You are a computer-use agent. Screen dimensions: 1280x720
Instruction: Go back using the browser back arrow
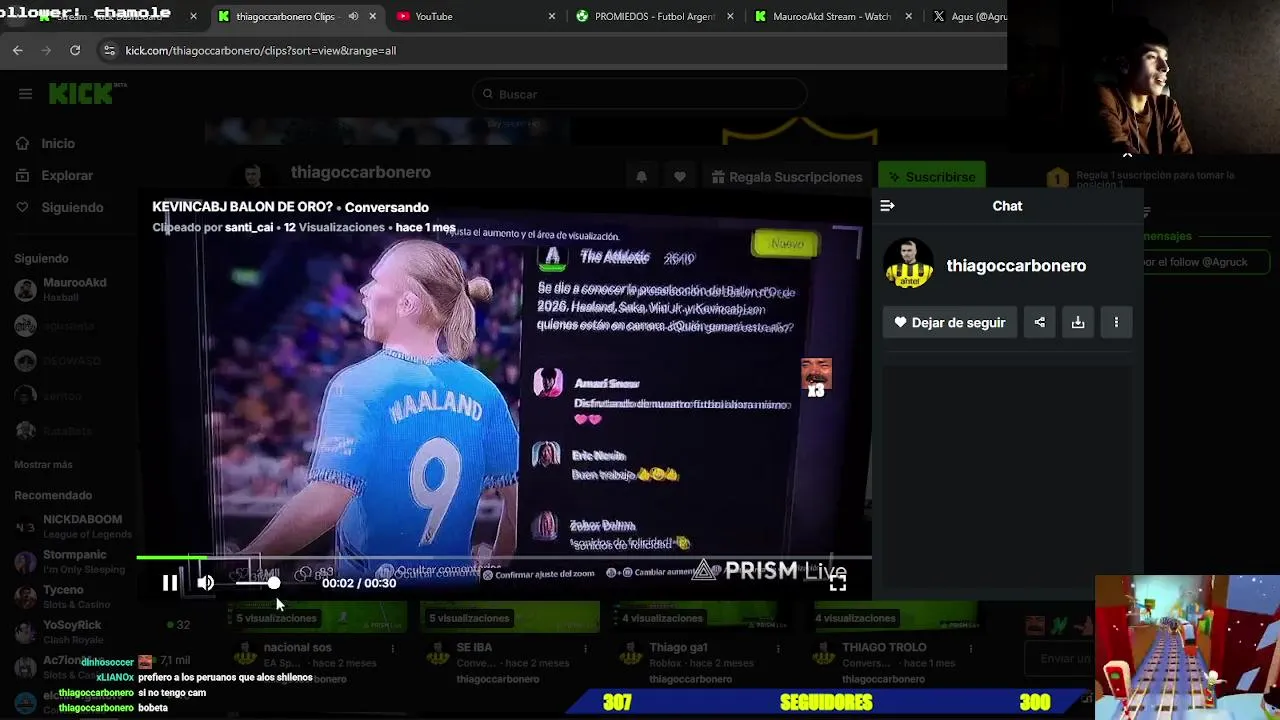(18, 50)
